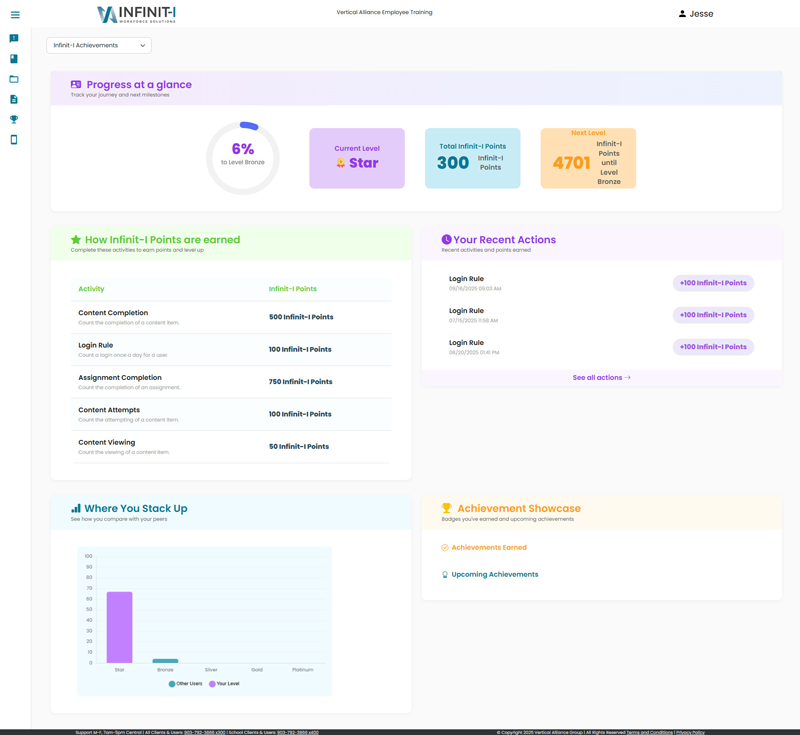Open the trophy achievements sidebar icon

pyautogui.click(x=14, y=119)
